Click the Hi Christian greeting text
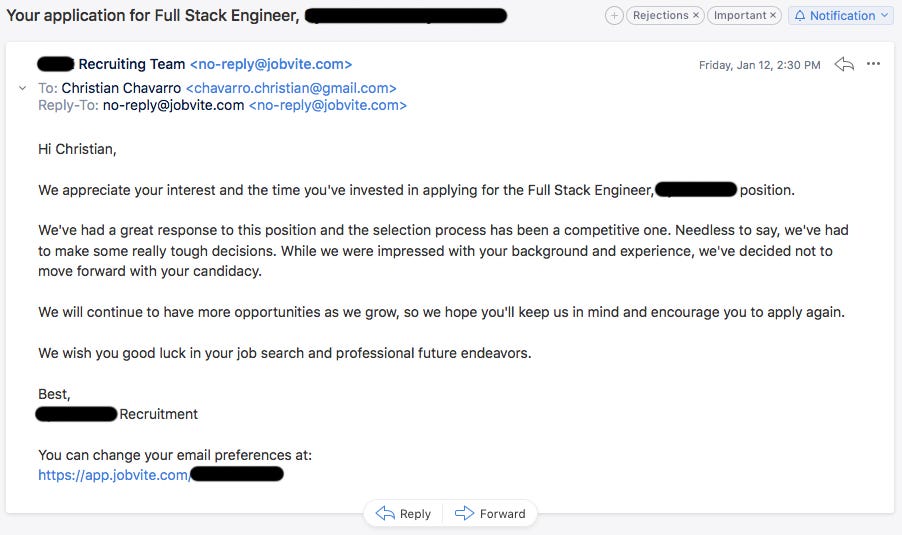 click(x=77, y=149)
